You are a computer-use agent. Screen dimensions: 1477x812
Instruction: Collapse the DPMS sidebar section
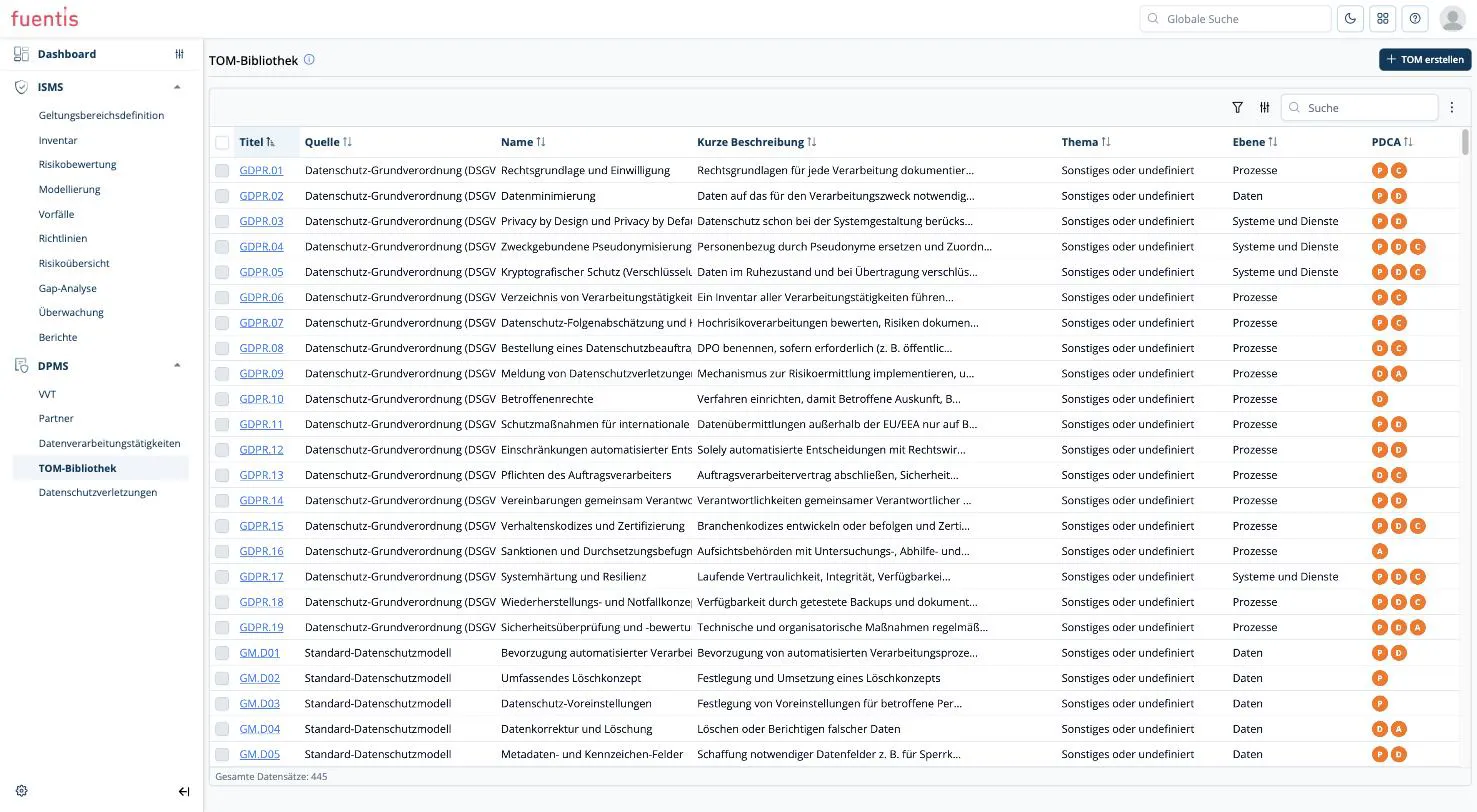[x=177, y=366]
